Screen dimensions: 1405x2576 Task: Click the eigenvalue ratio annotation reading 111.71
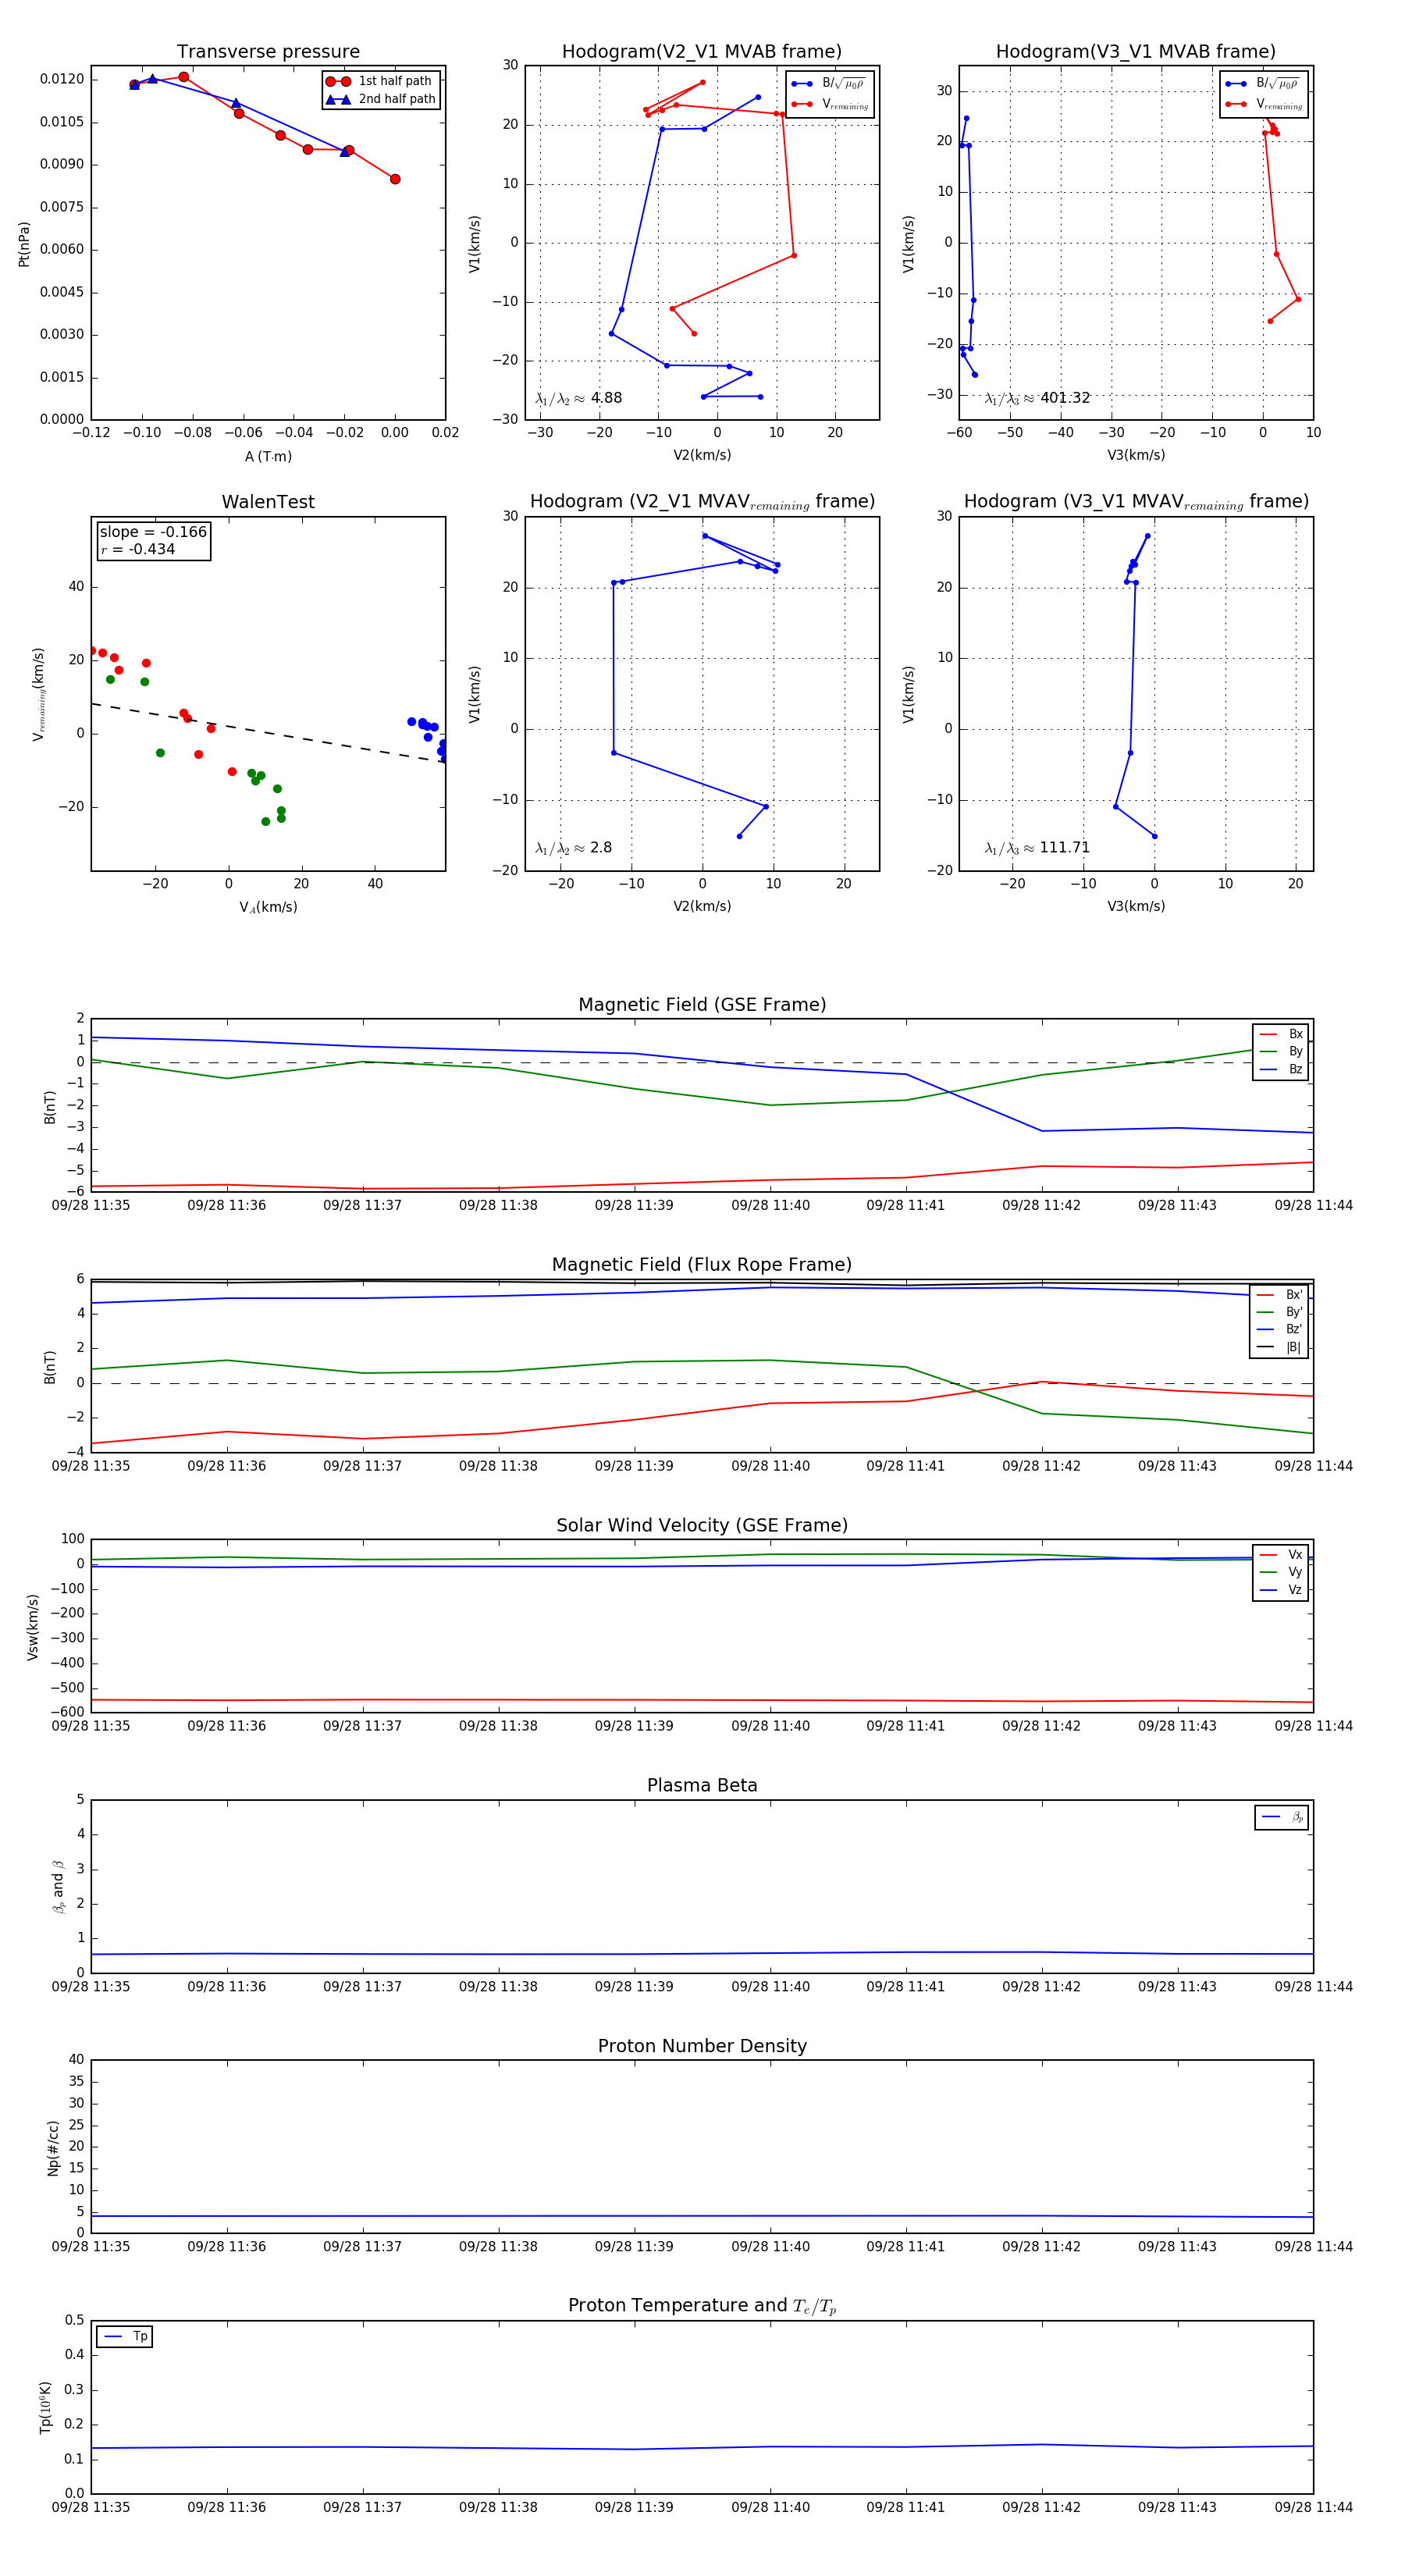point(1037,848)
